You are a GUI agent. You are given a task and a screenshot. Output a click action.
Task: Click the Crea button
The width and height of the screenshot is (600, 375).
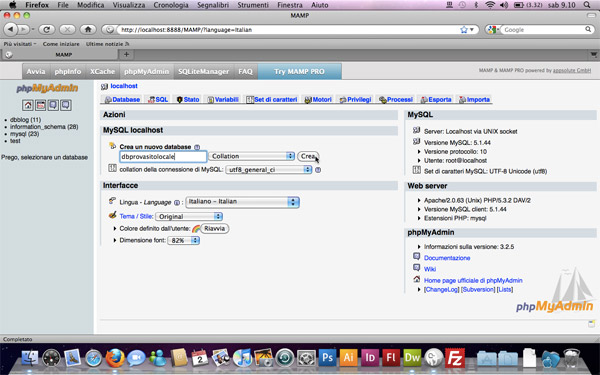coord(308,156)
